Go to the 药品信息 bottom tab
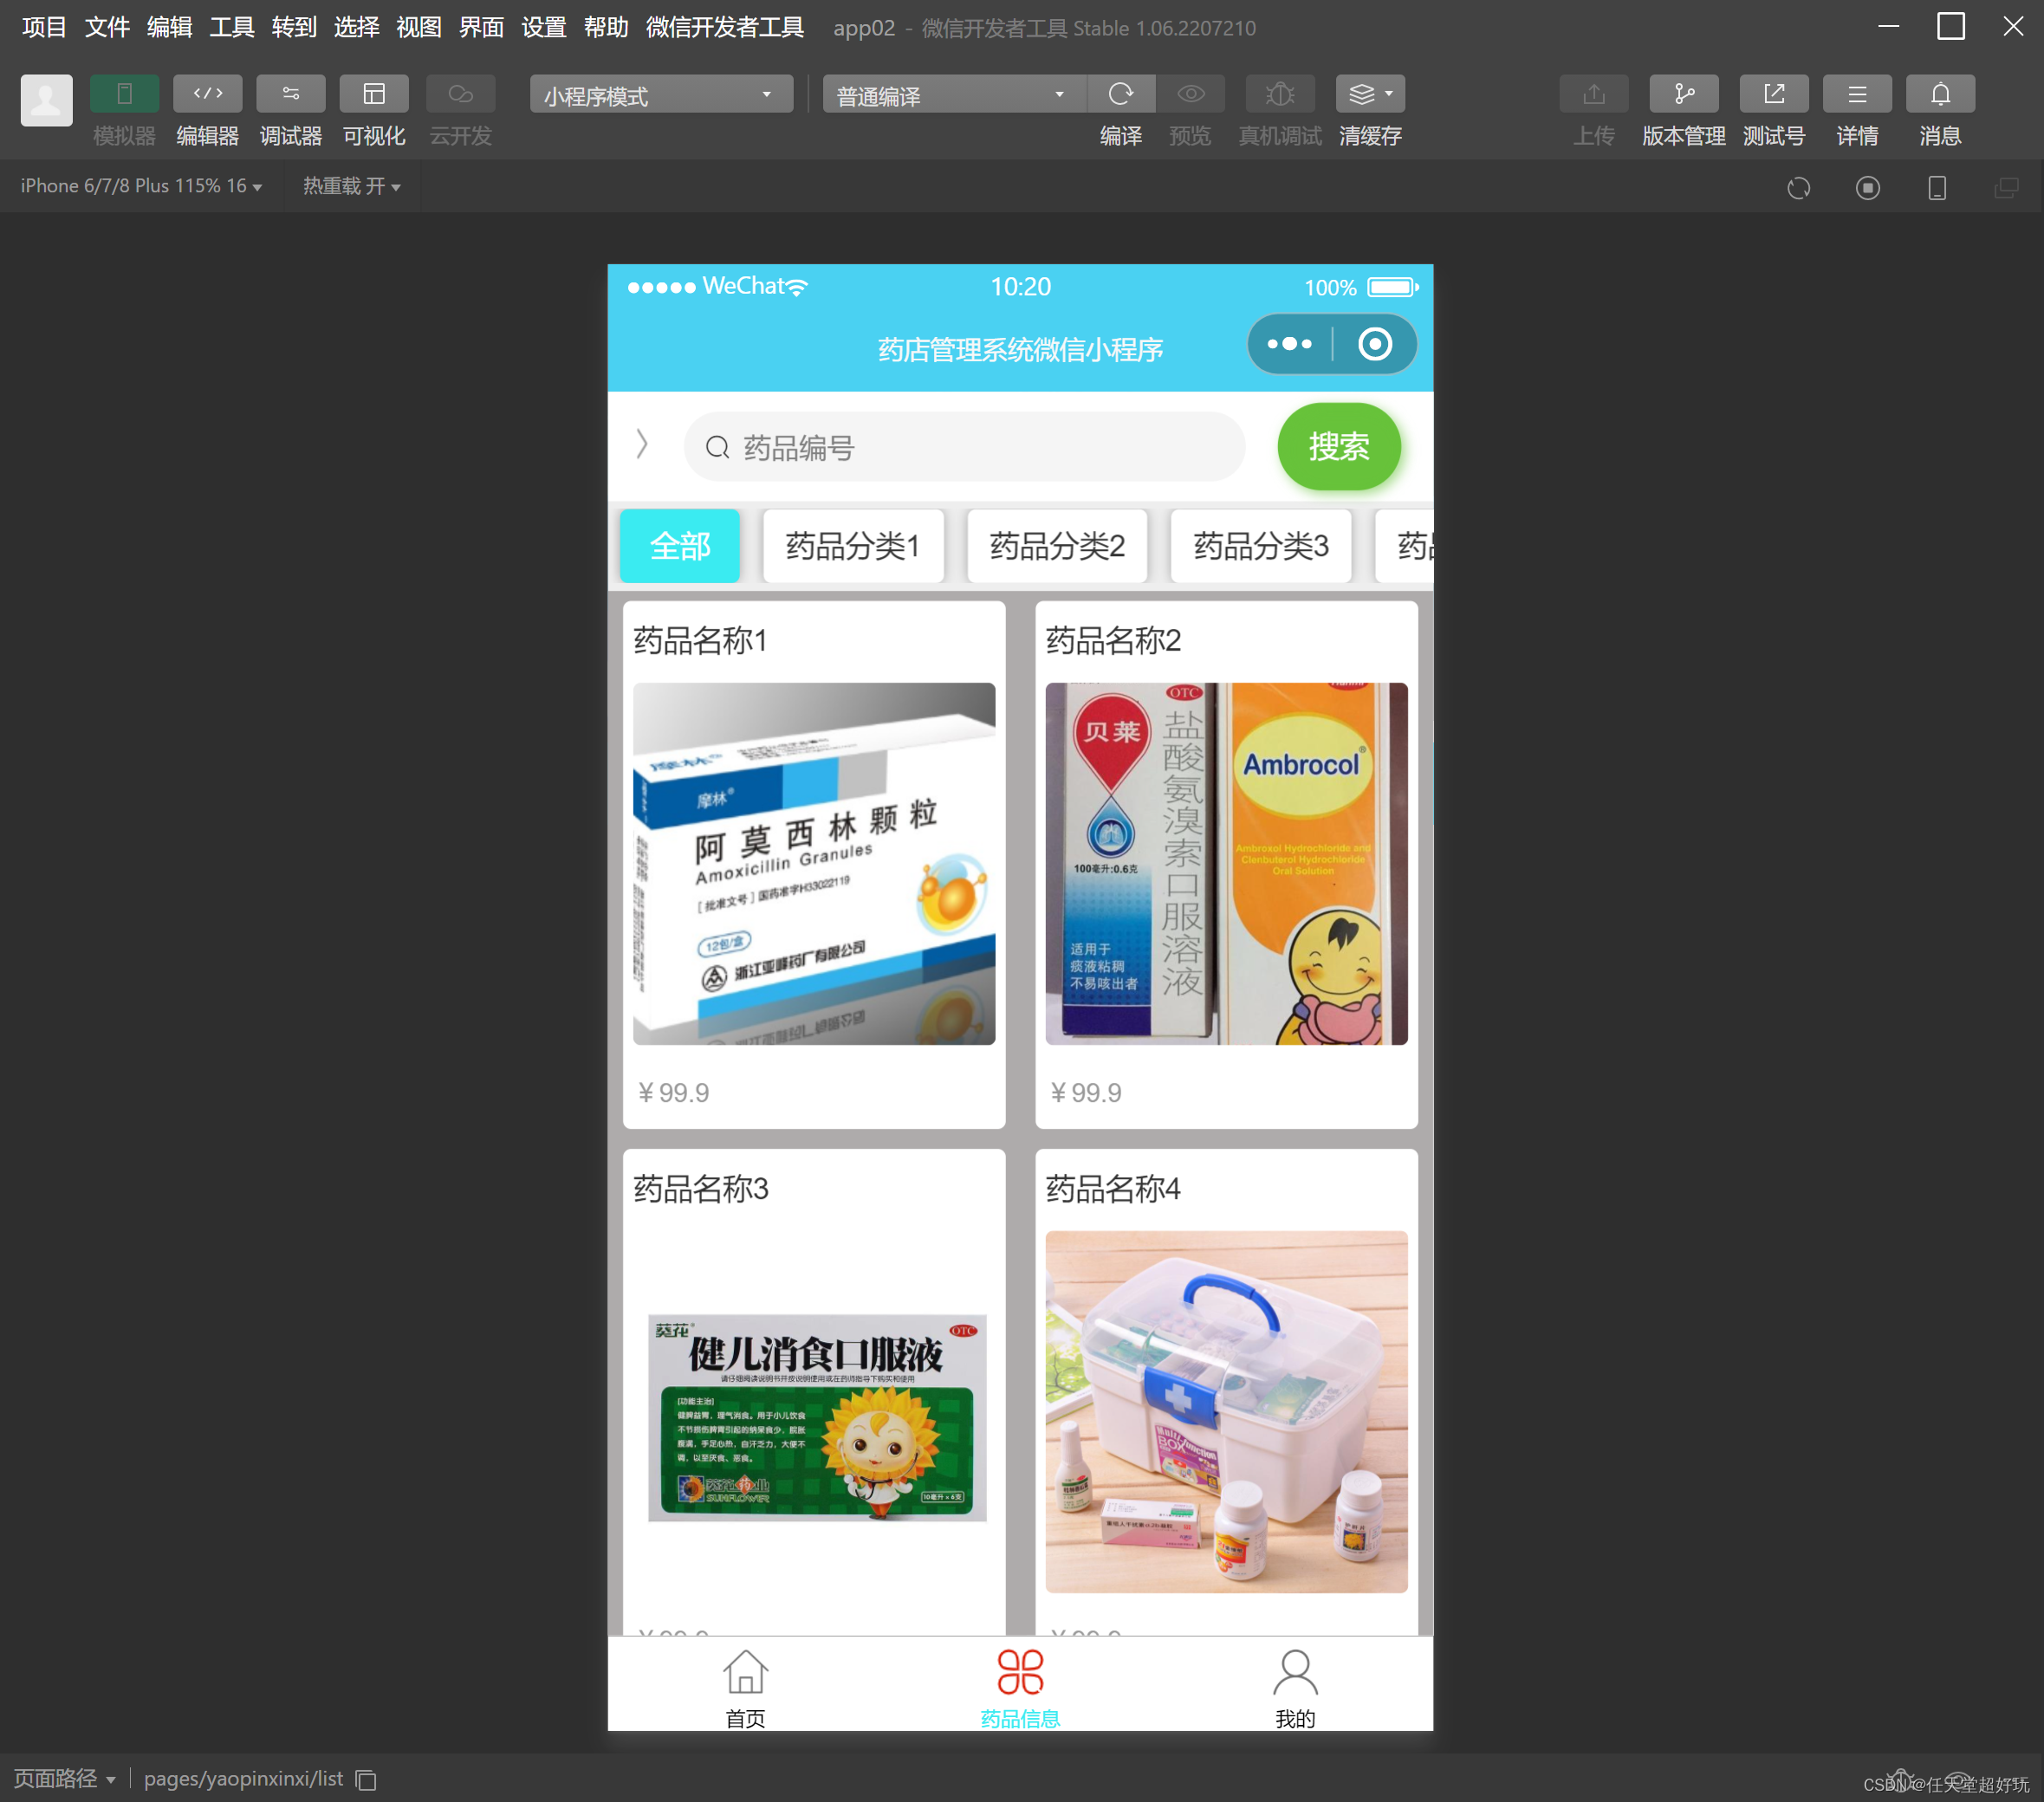 click(x=1020, y=1688)
